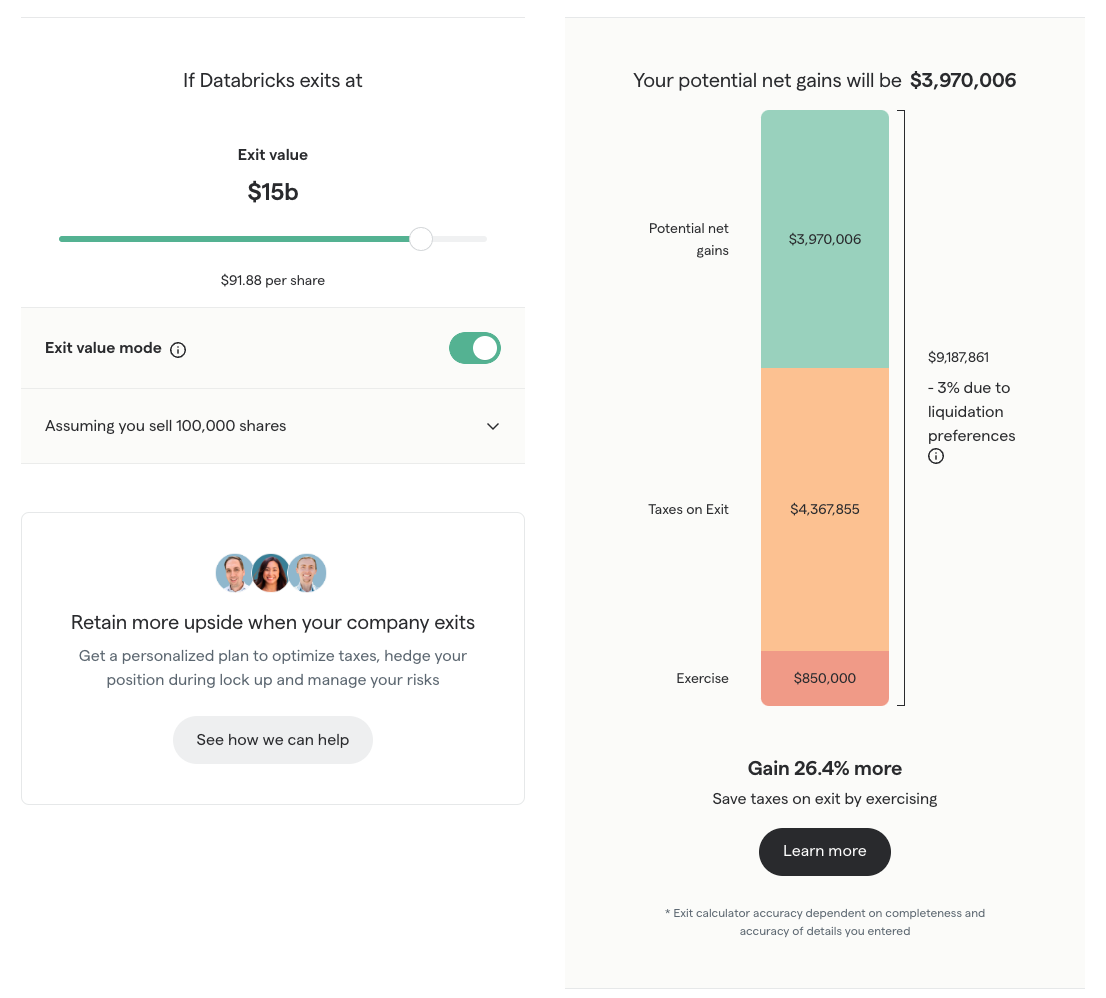Click the exit value slider handle
This screenshot has height=998, width=1106.
click(x=421, y=239)
